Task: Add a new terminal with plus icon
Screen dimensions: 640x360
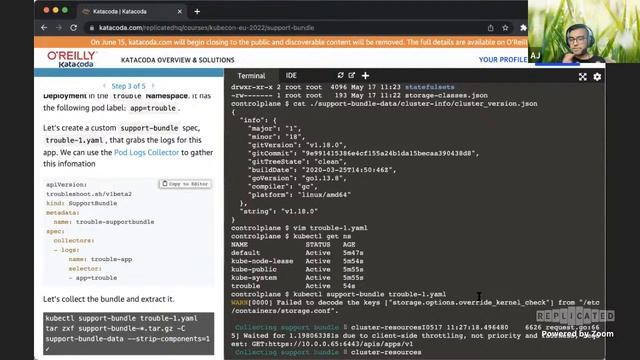Action: coord(365,76)
